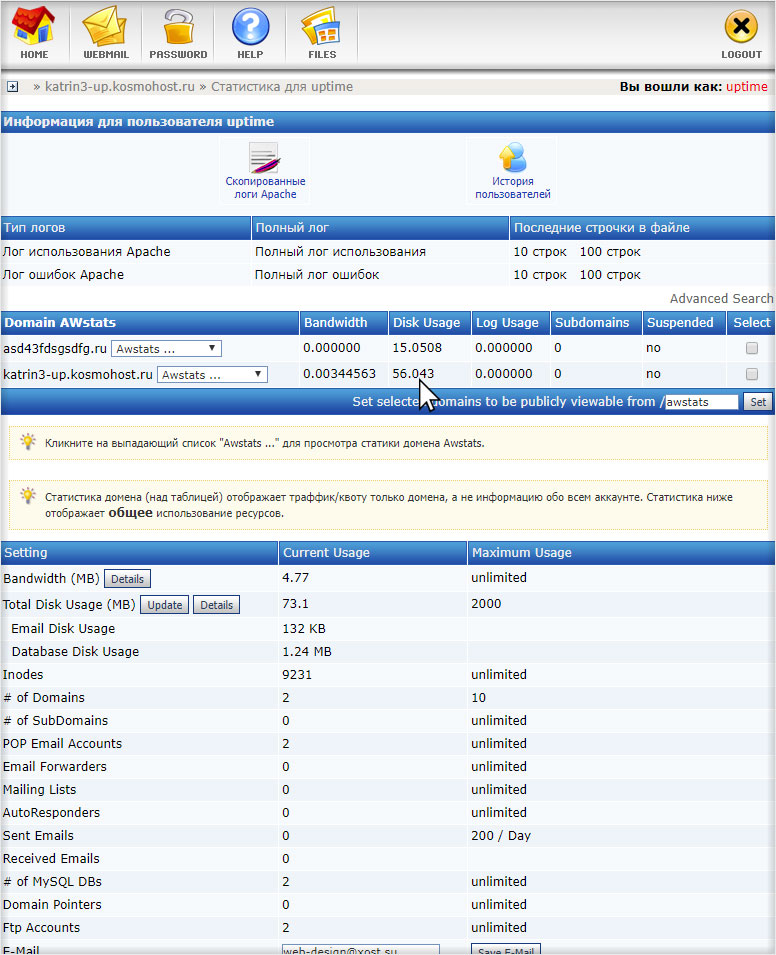
Task: Click Bandwidth value 0.00344563
Action: point(339,374)
